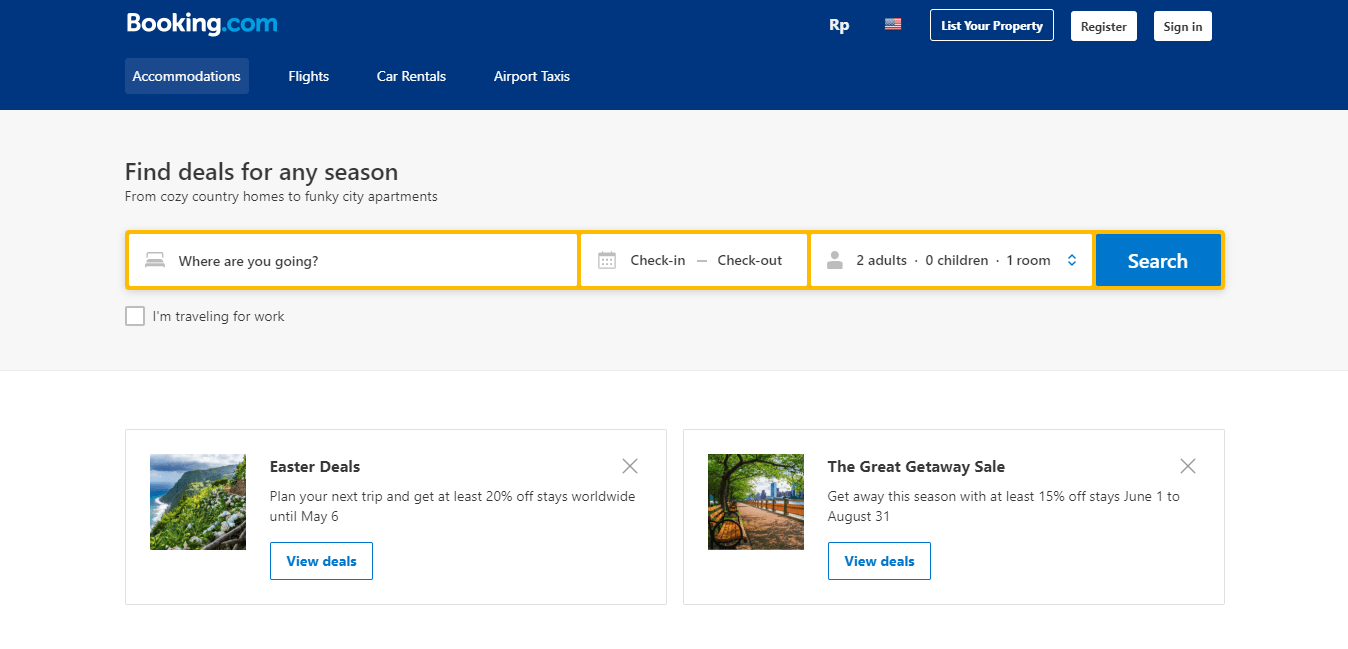The height and width of the screenshot is (649, 1348).
Task: Dismiss the Easter Deals card
Action: coord(629,466)
